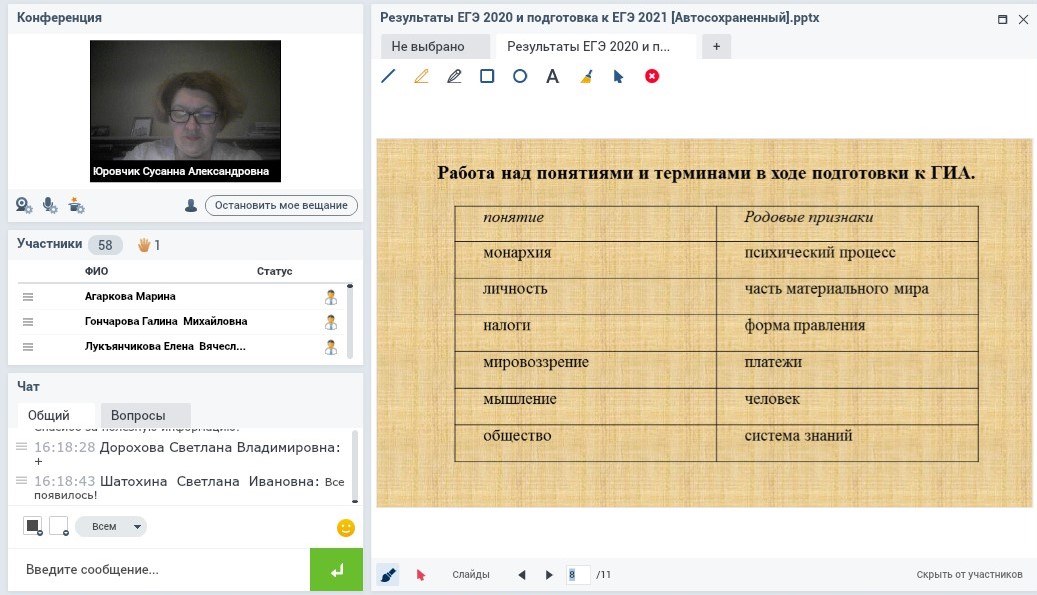Click the presentation file name title
Image resolution: width=1037 pixels, height=595 pixels.
click(600, 18)
